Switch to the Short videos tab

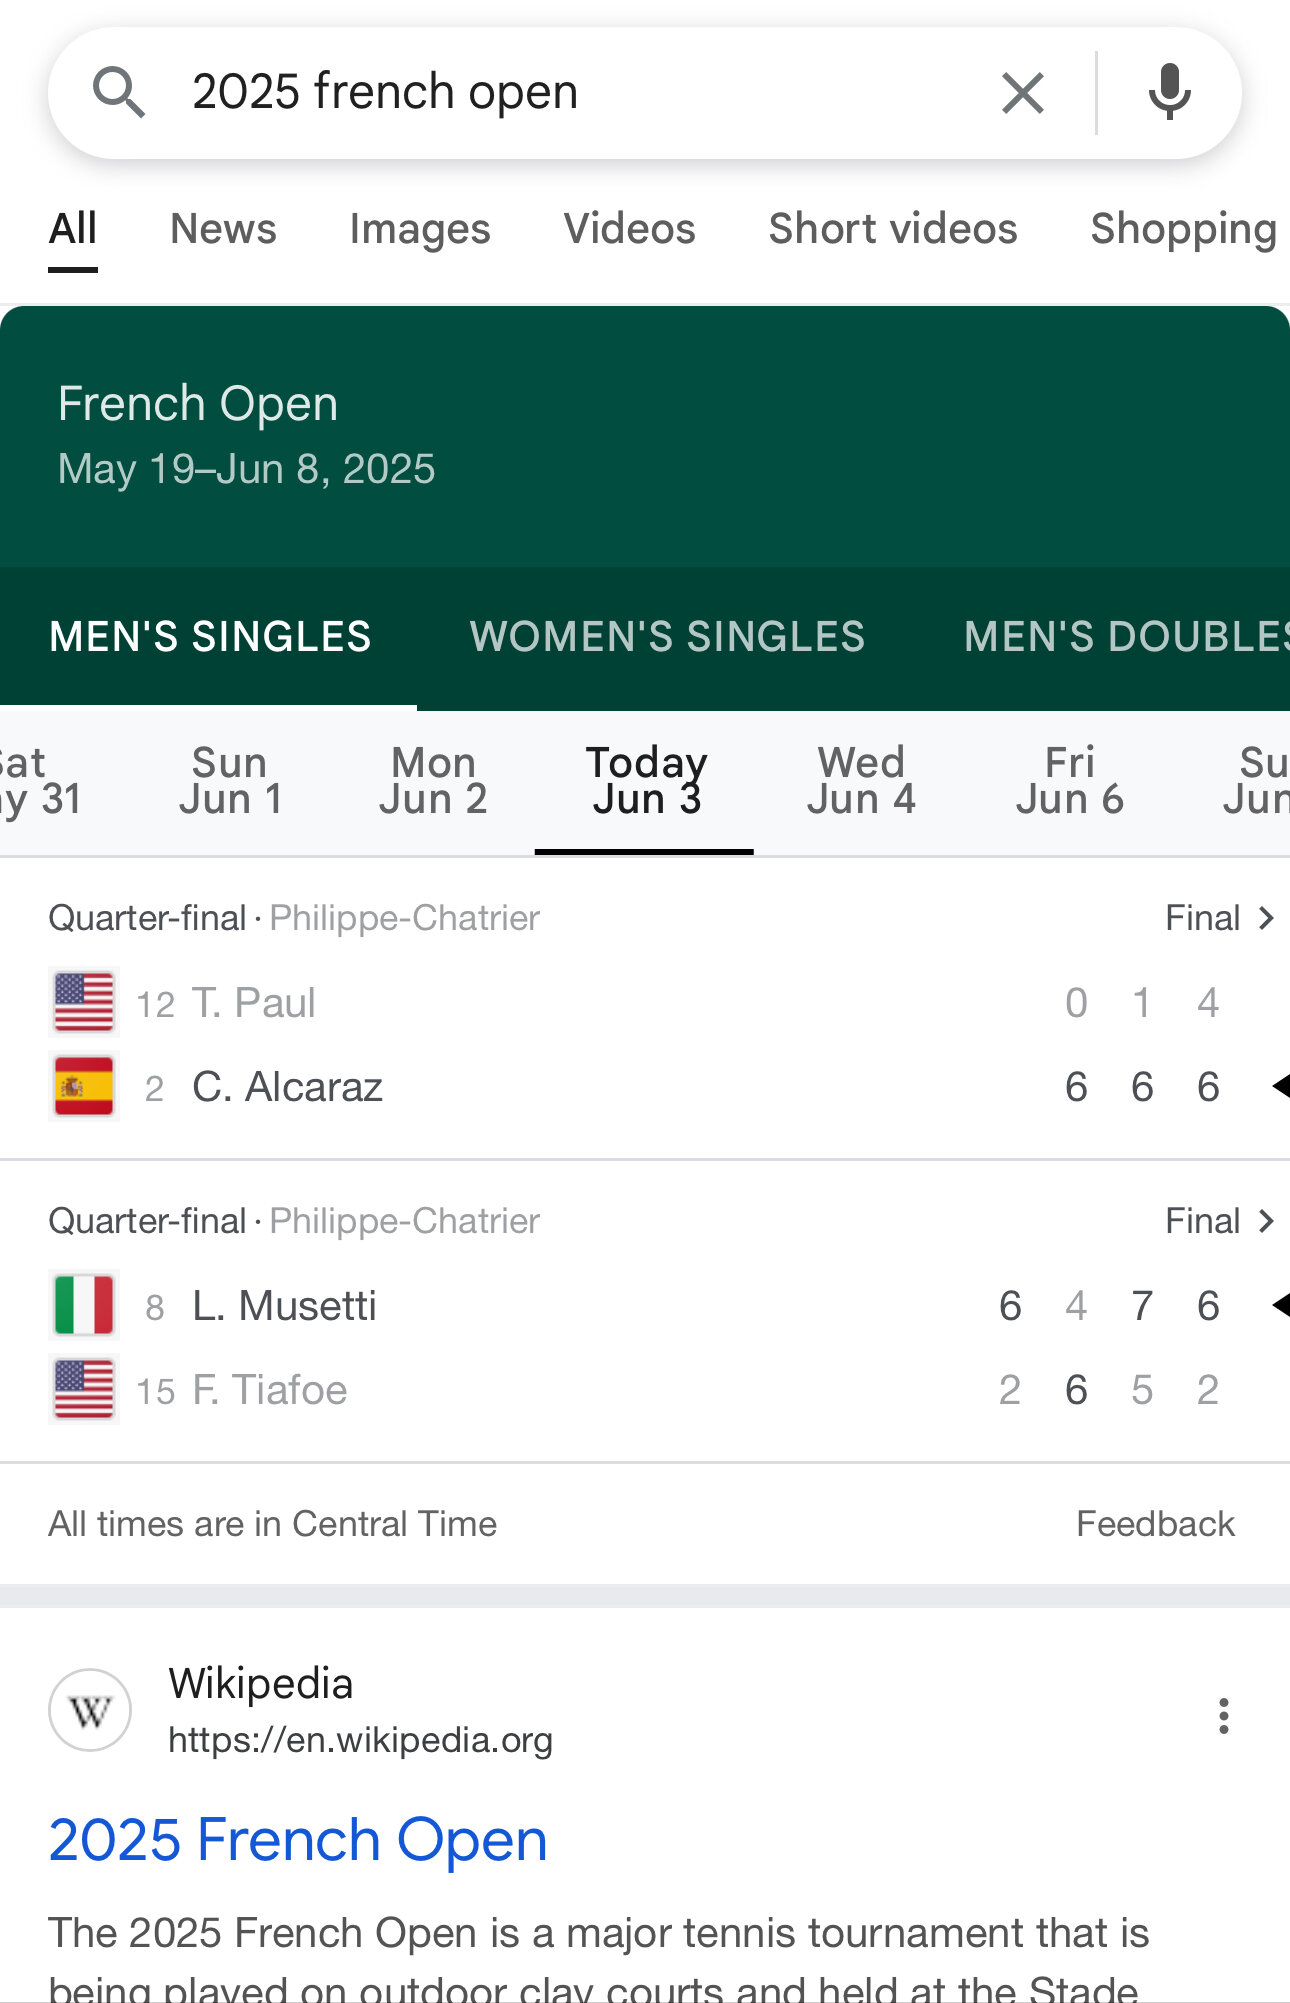point(893,229)
